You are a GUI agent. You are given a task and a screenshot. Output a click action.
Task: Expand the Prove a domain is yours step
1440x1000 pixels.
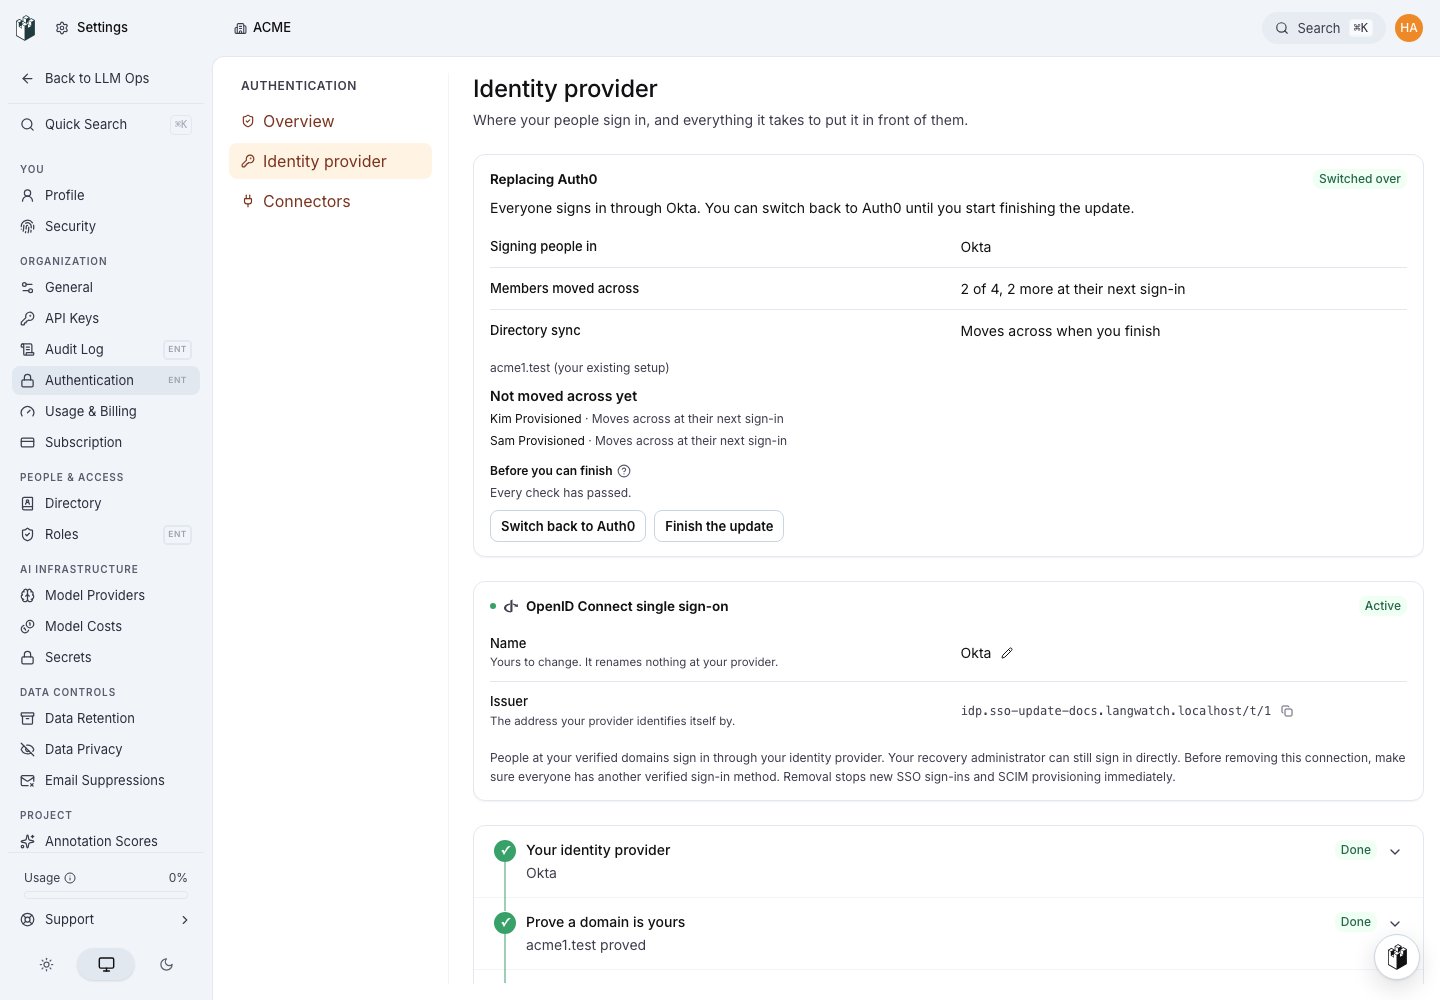pos(1395,924)
